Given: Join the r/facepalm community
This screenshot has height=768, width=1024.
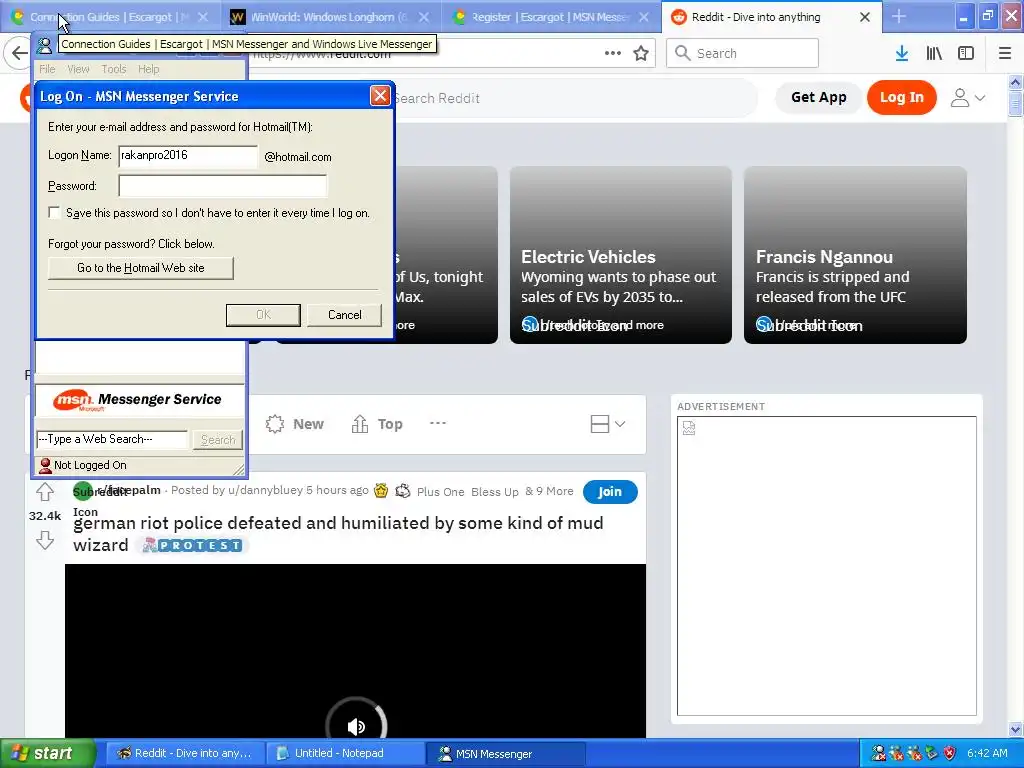Looking at the screenshot, I should tap(609, 492).
